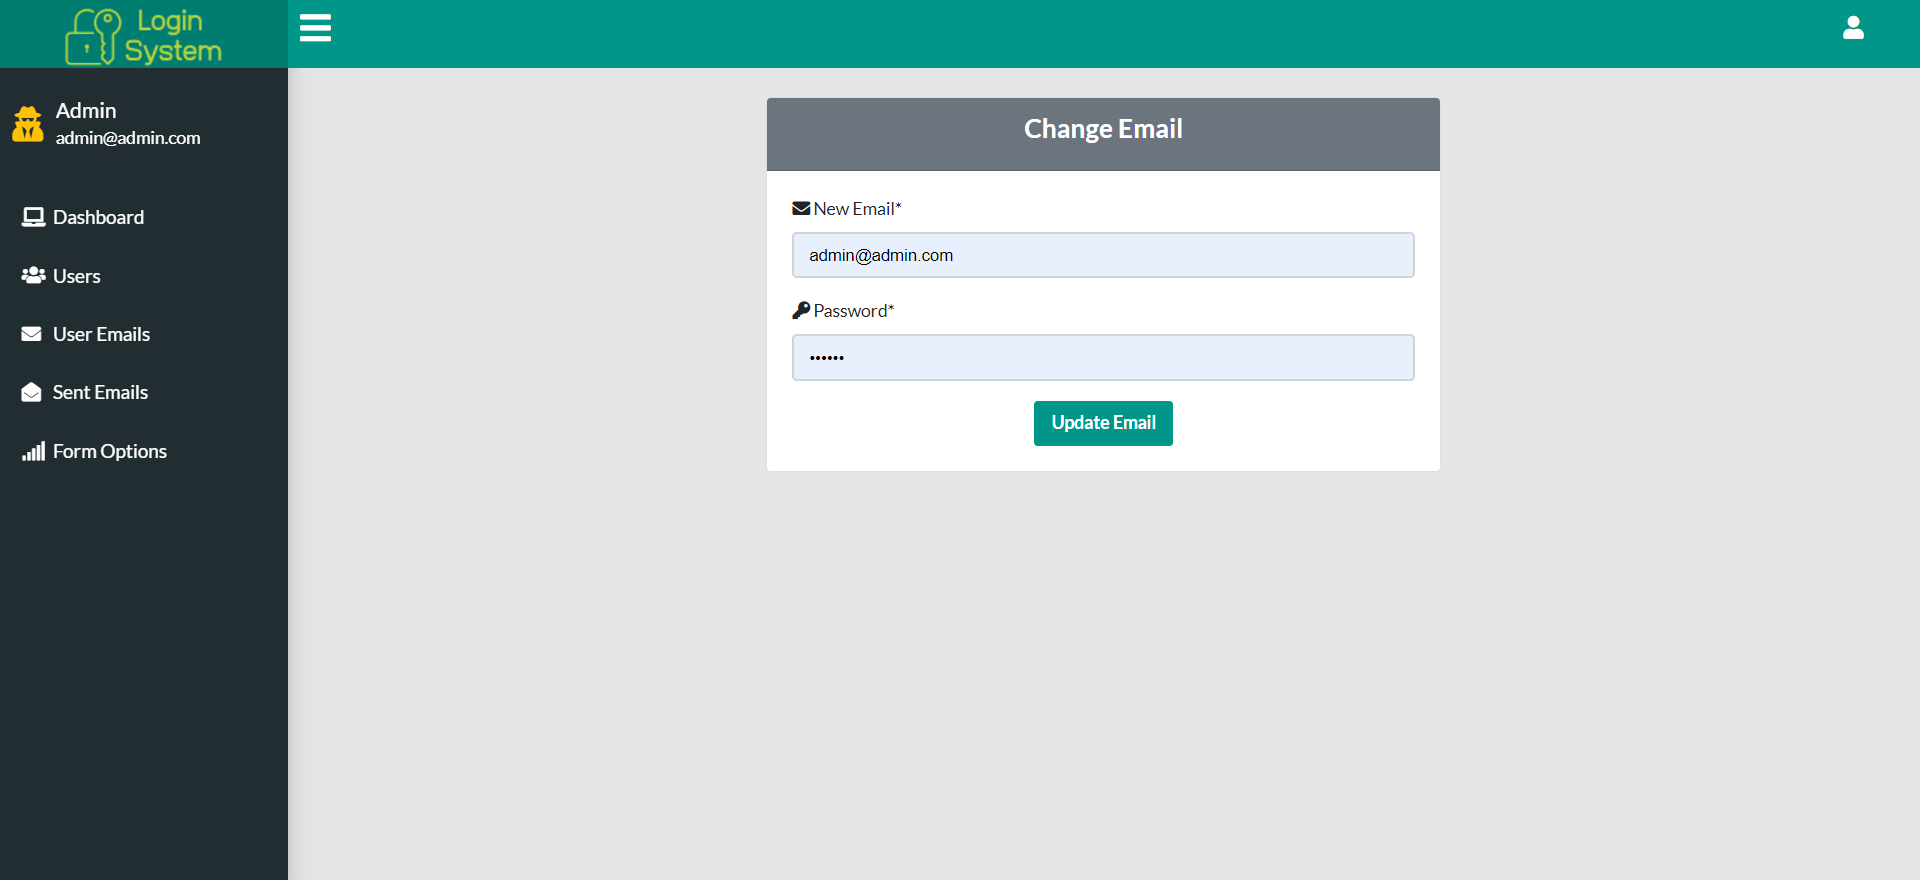Focus the Password input field
This screenshot has width=1920, height=880.
tap(1103, 357)
